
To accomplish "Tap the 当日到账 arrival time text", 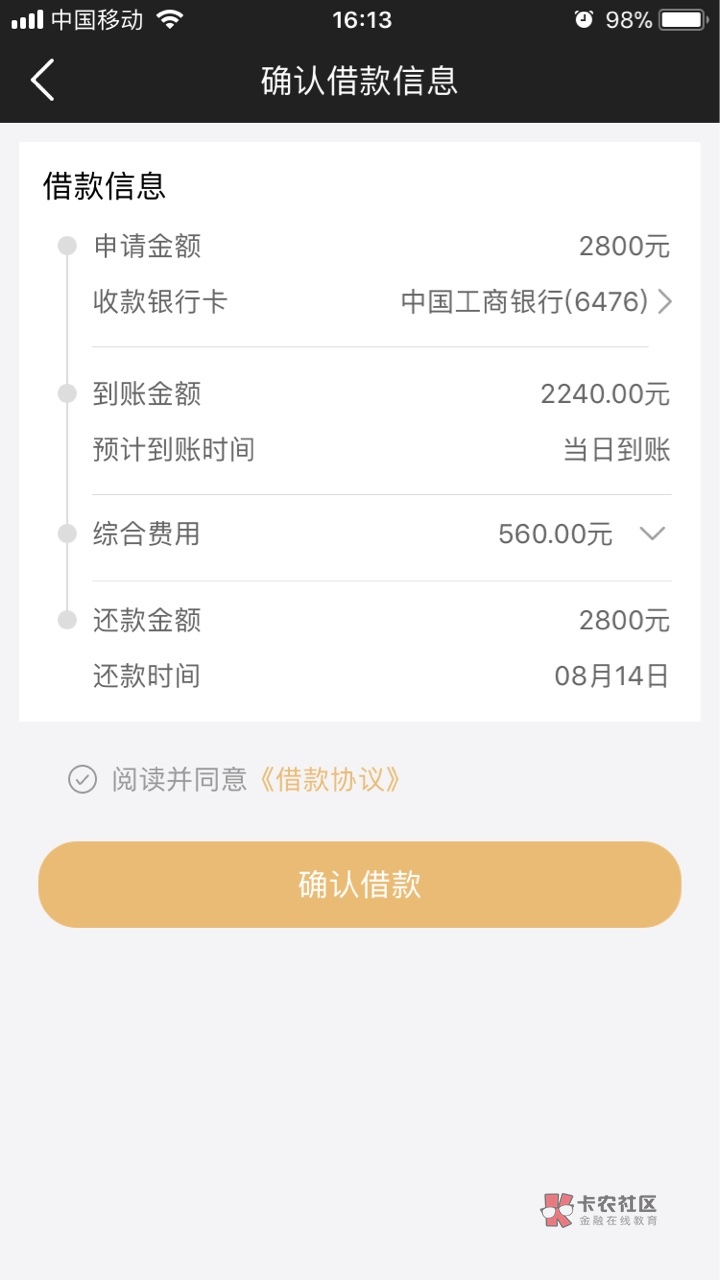I will [x=617, y=450].
